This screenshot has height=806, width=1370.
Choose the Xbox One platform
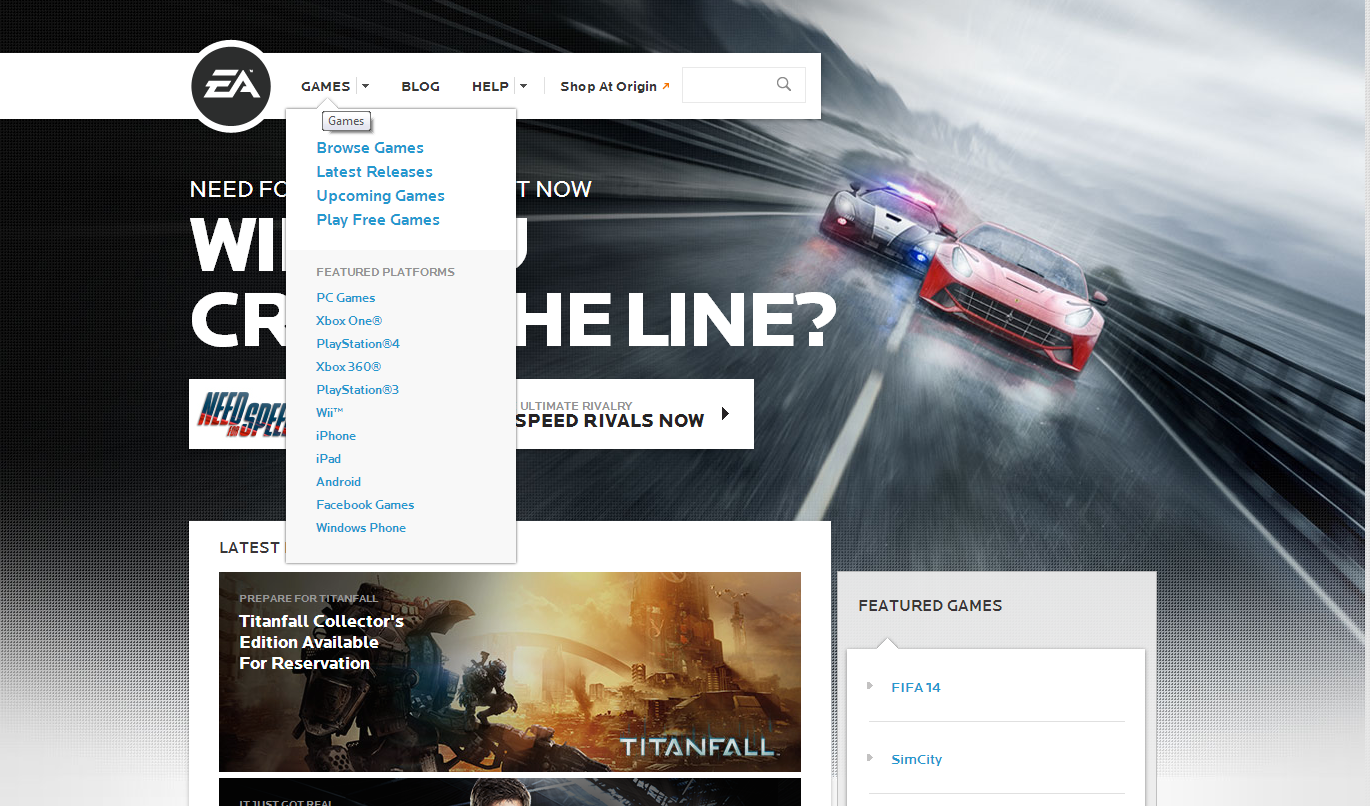tap(349, 321)
